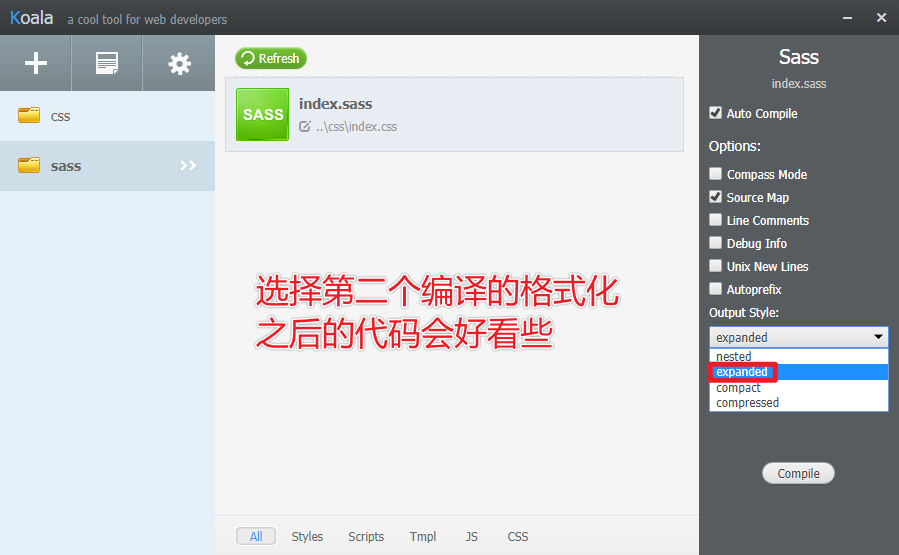Add a new project with plus icon
The width and height of the screenshot is (899, 555).
(x=36, y=63)
